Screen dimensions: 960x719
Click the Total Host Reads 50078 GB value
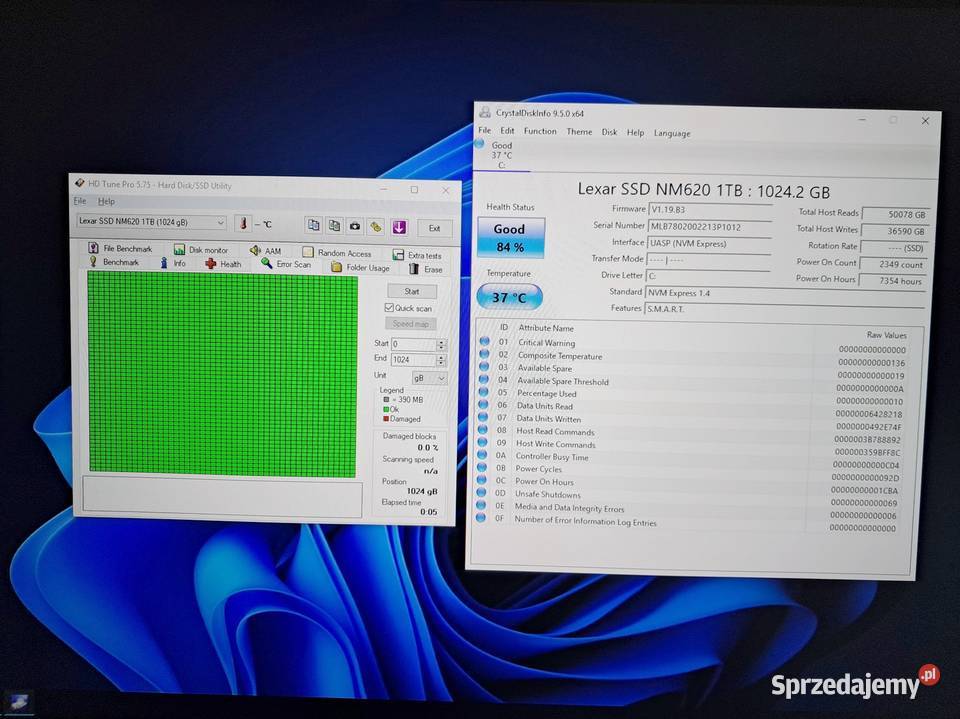pyautogui.click(x=894, y=214)
